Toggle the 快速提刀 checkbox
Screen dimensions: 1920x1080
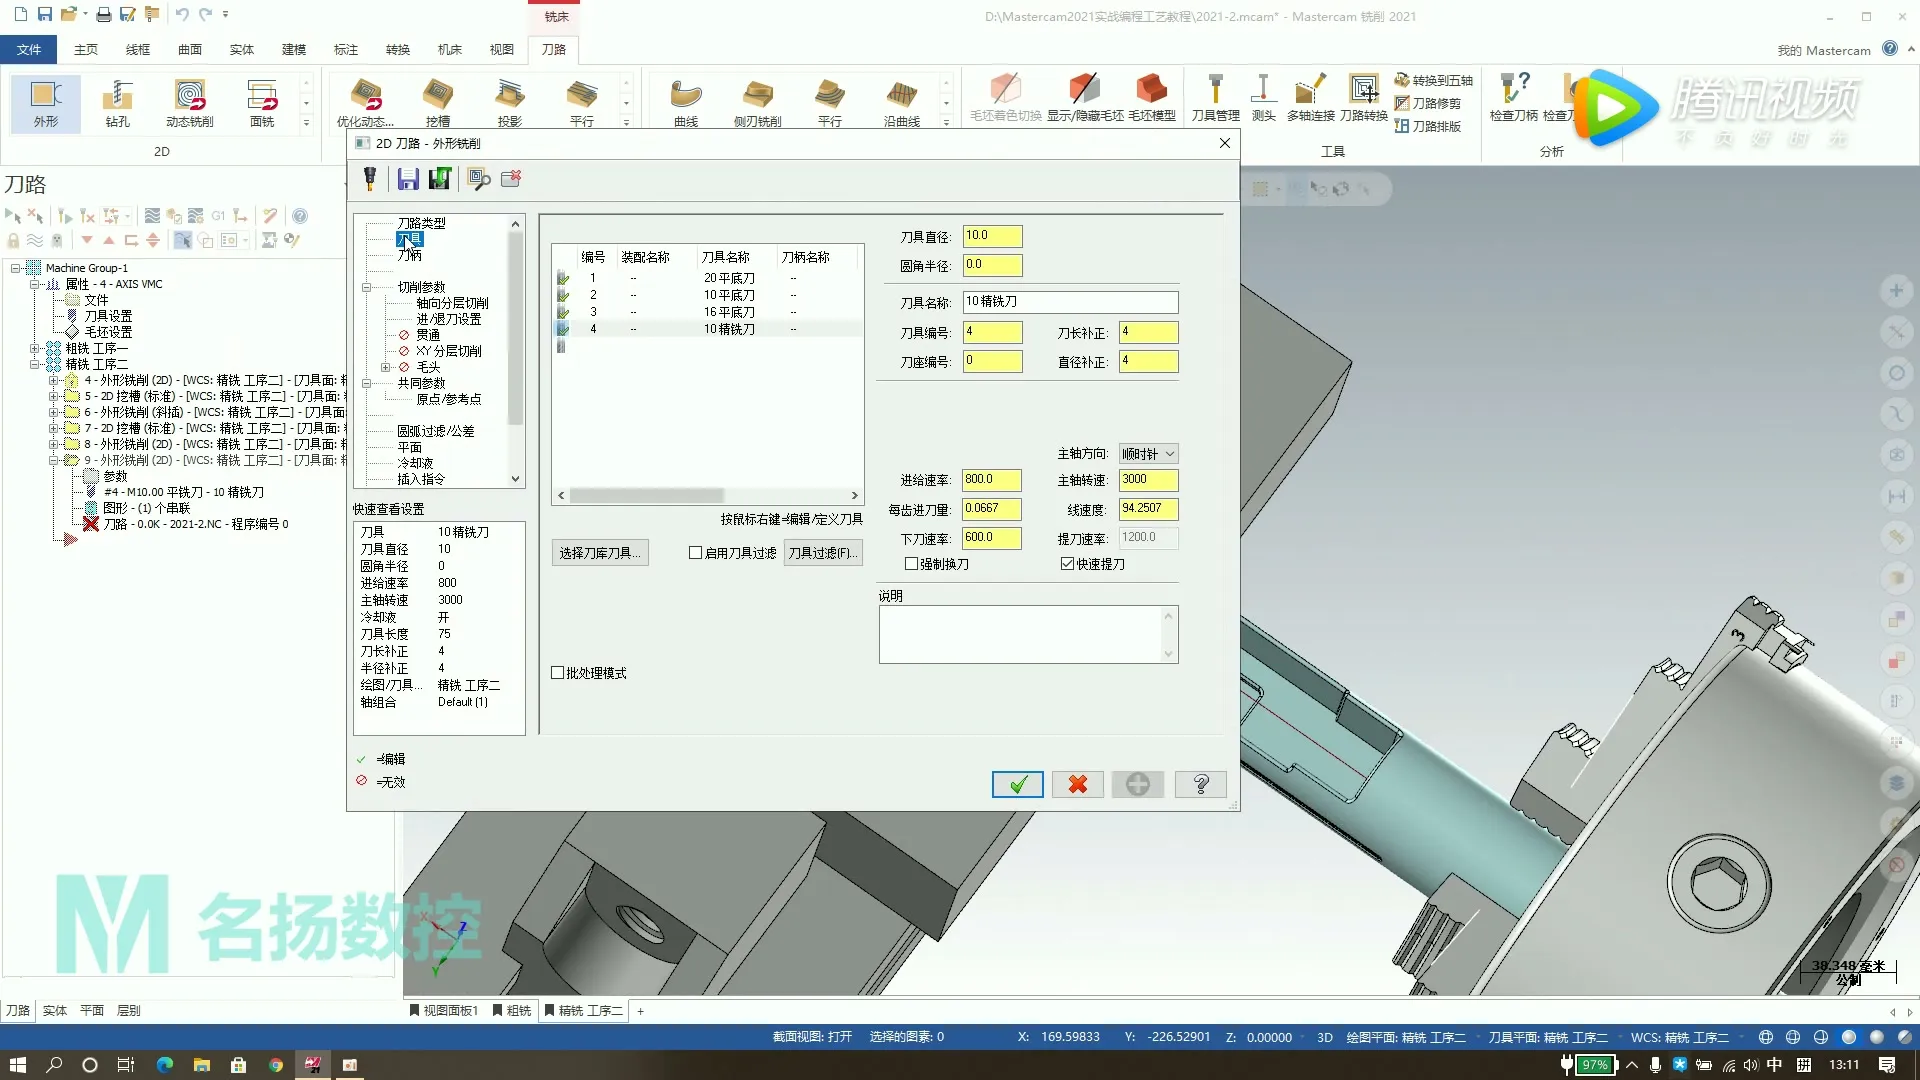coord(1067,564)
